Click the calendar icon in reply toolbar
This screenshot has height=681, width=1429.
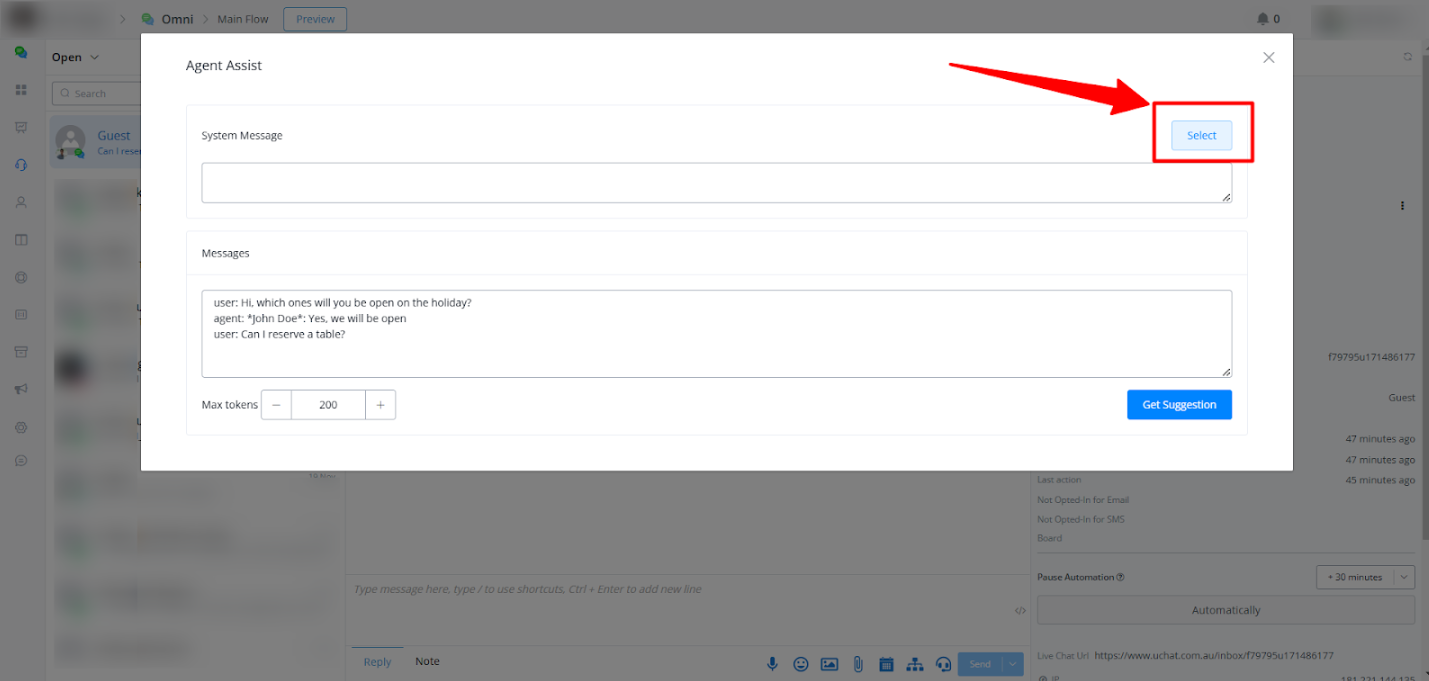click(886, 664)
